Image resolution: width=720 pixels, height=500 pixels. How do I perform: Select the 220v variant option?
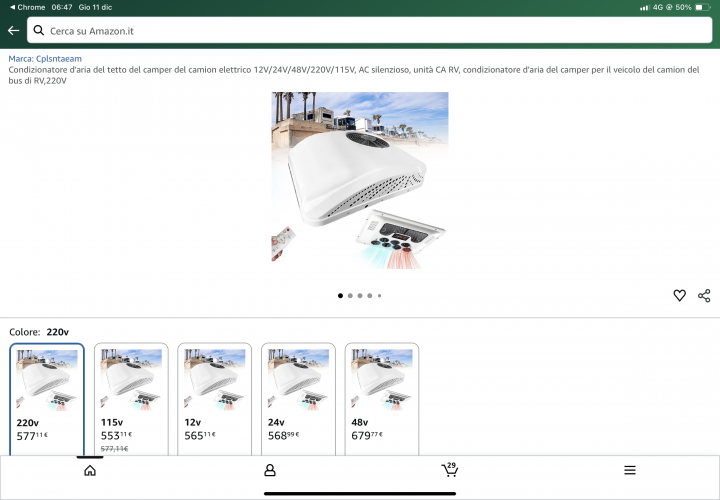47,399
